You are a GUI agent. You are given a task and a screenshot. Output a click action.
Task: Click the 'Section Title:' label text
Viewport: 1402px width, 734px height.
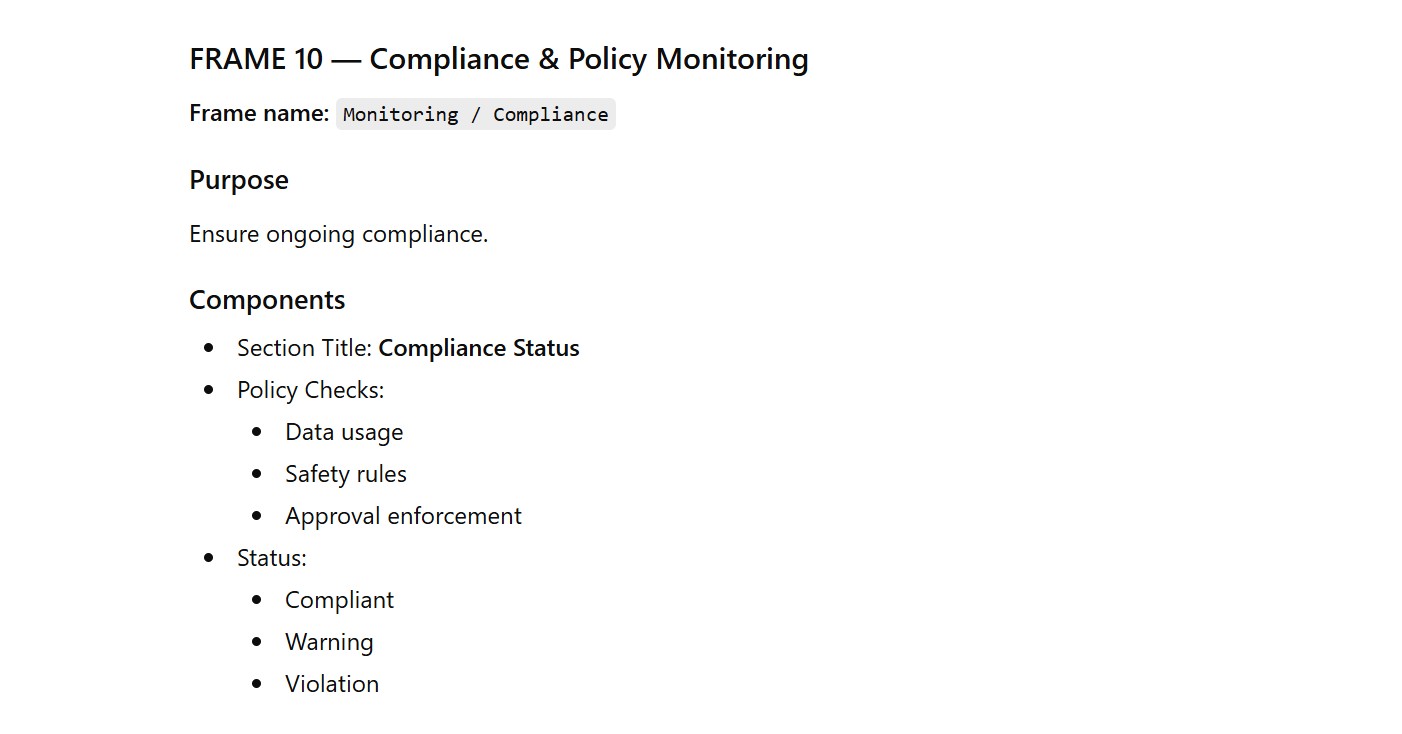304,348
